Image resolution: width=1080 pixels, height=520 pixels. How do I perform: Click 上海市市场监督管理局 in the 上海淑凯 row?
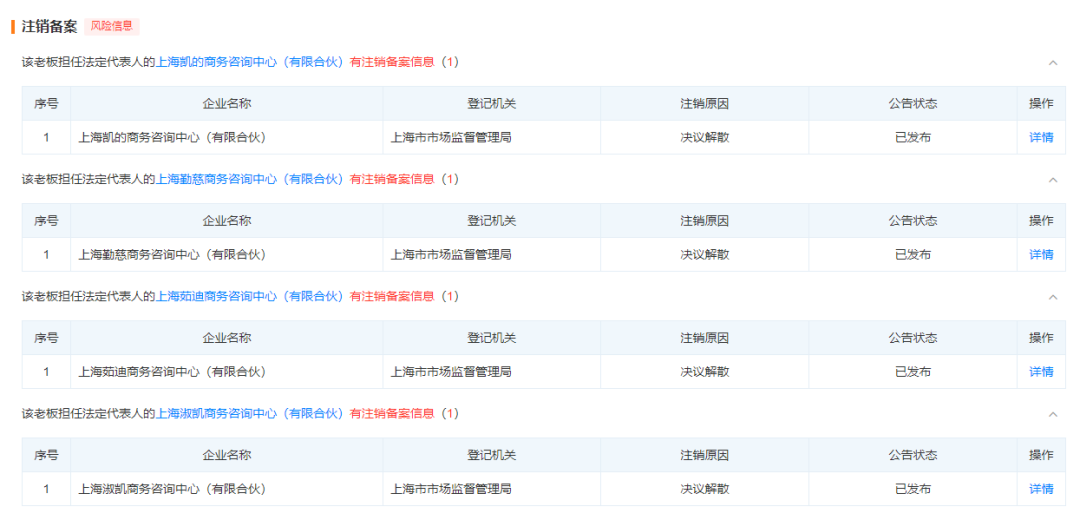pyautogui.click(x=451, y=488)
